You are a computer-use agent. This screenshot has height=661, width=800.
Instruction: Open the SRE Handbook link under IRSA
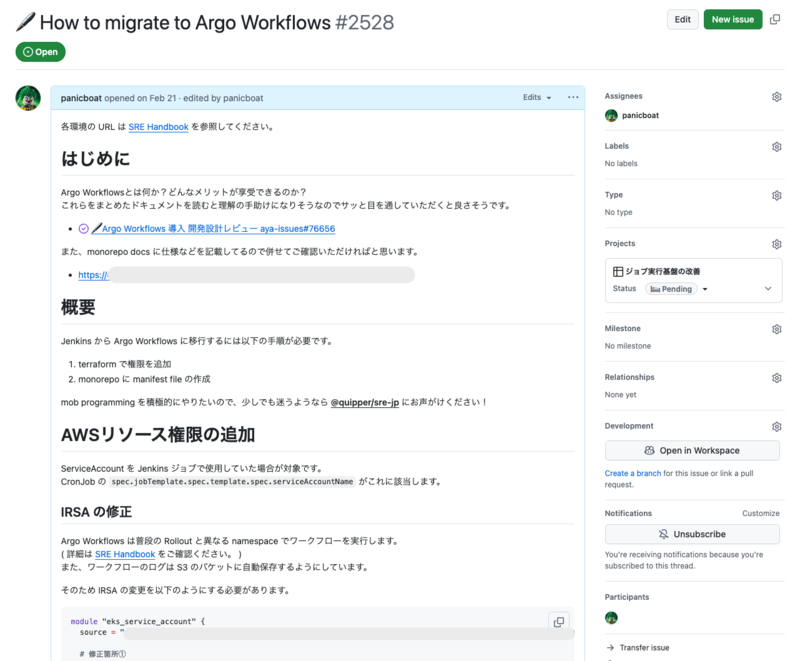tap(124, 554)
